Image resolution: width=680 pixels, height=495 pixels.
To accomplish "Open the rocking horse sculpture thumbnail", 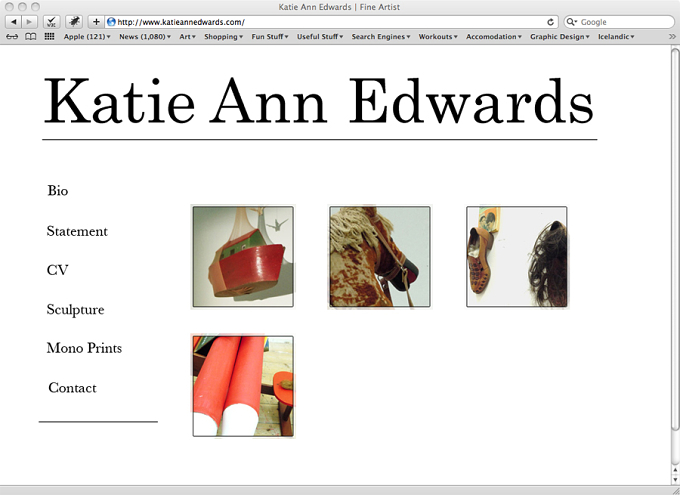I will click(x=380, y=256).
